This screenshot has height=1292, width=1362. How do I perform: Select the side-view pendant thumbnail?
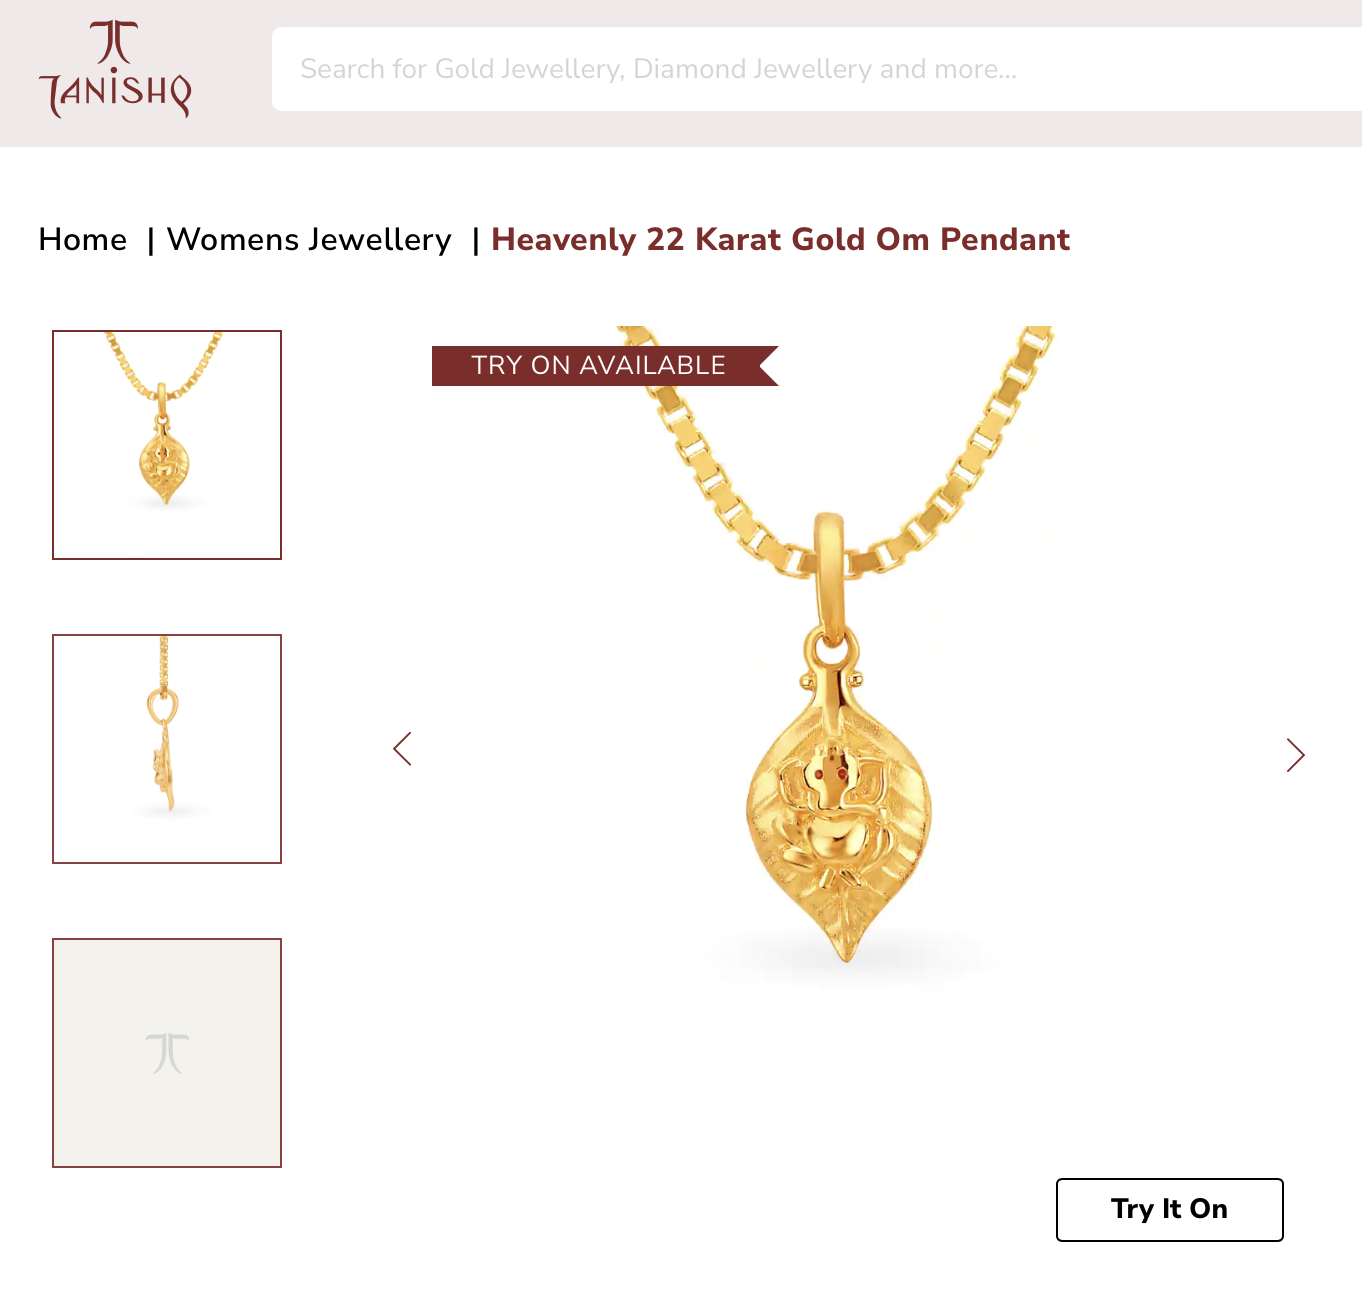[167, 749]
